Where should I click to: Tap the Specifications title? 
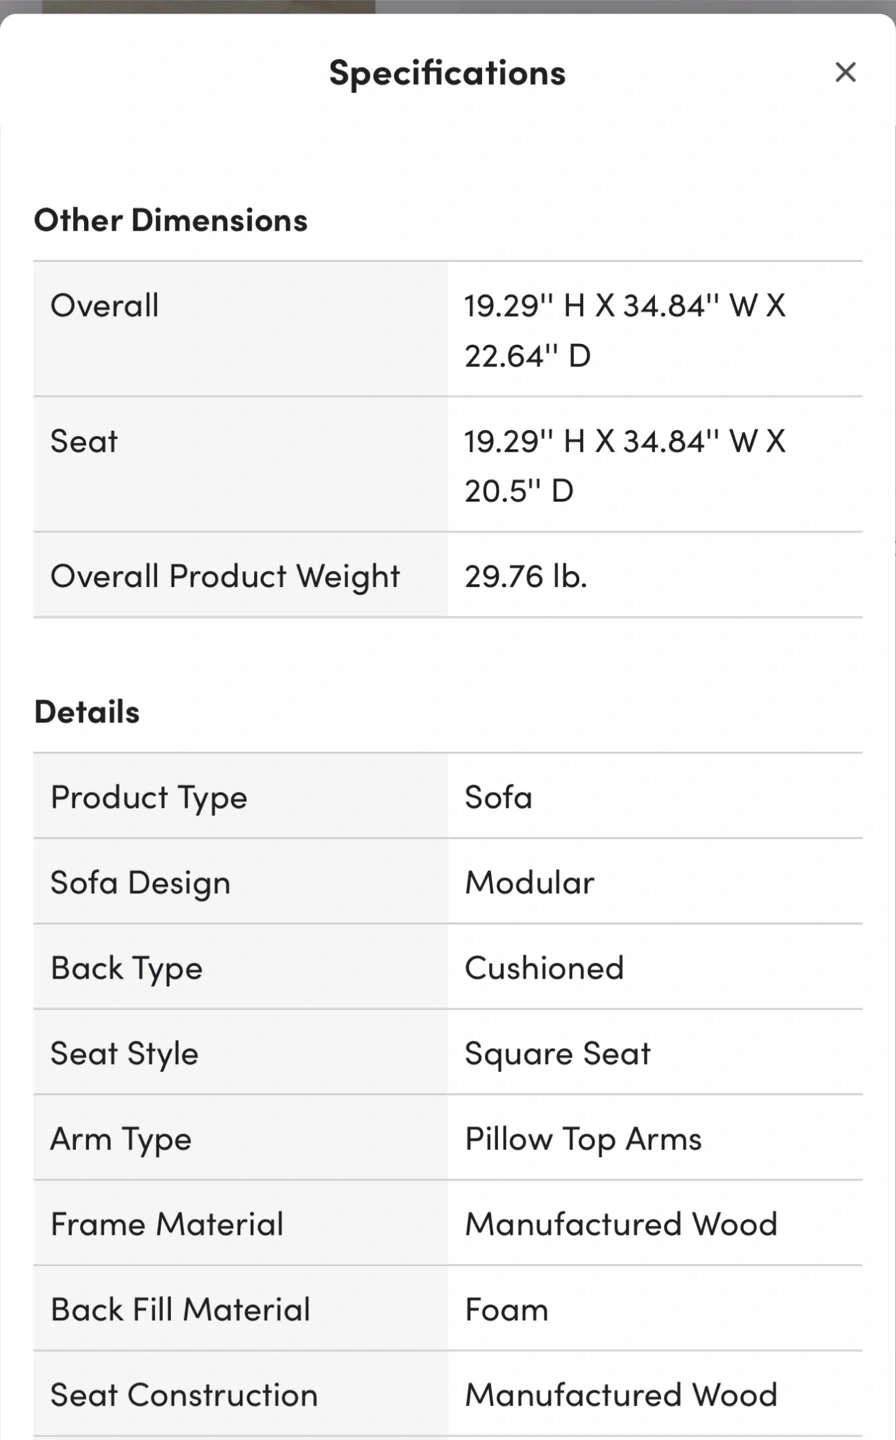(447, 73)
